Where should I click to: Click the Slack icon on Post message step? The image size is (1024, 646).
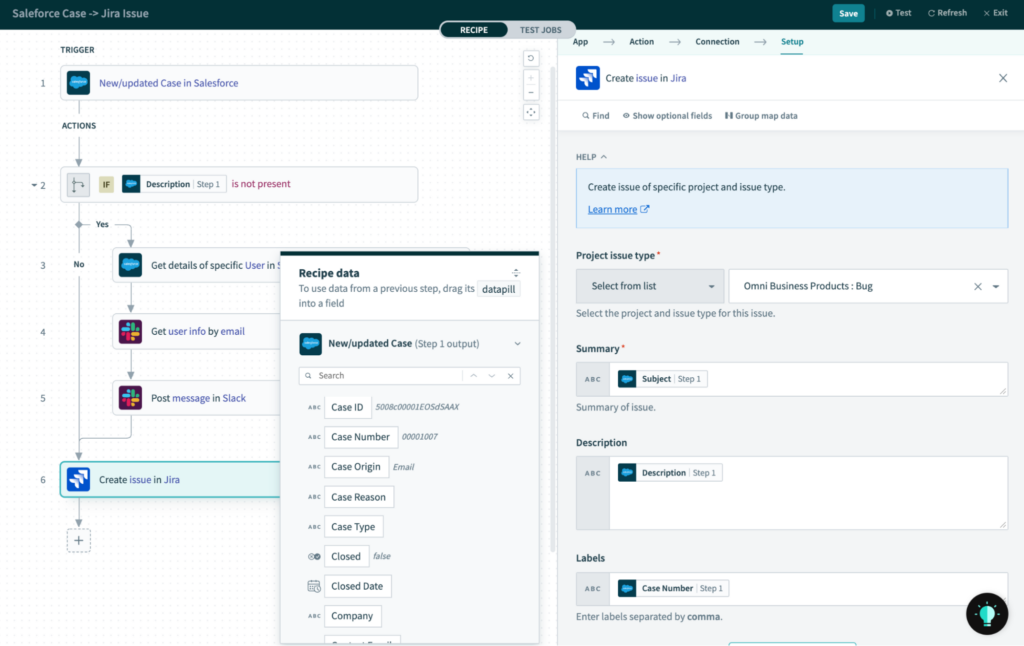(130, 398)
